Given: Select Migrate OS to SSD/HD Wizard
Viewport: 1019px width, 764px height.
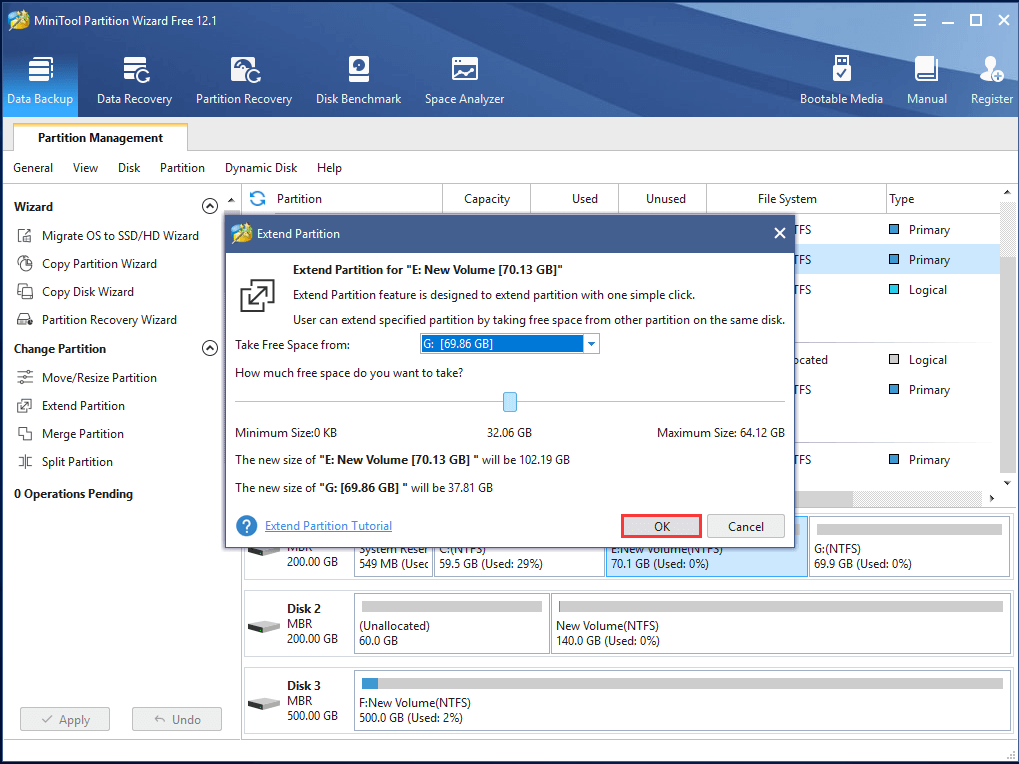Looking at the screenshot, I should pos(120,236).
